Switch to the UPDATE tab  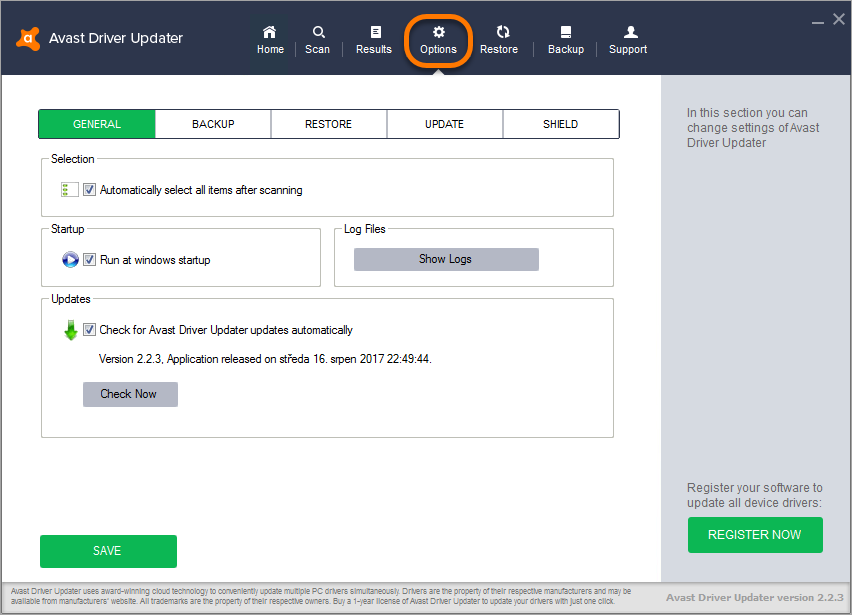point(444,124)
